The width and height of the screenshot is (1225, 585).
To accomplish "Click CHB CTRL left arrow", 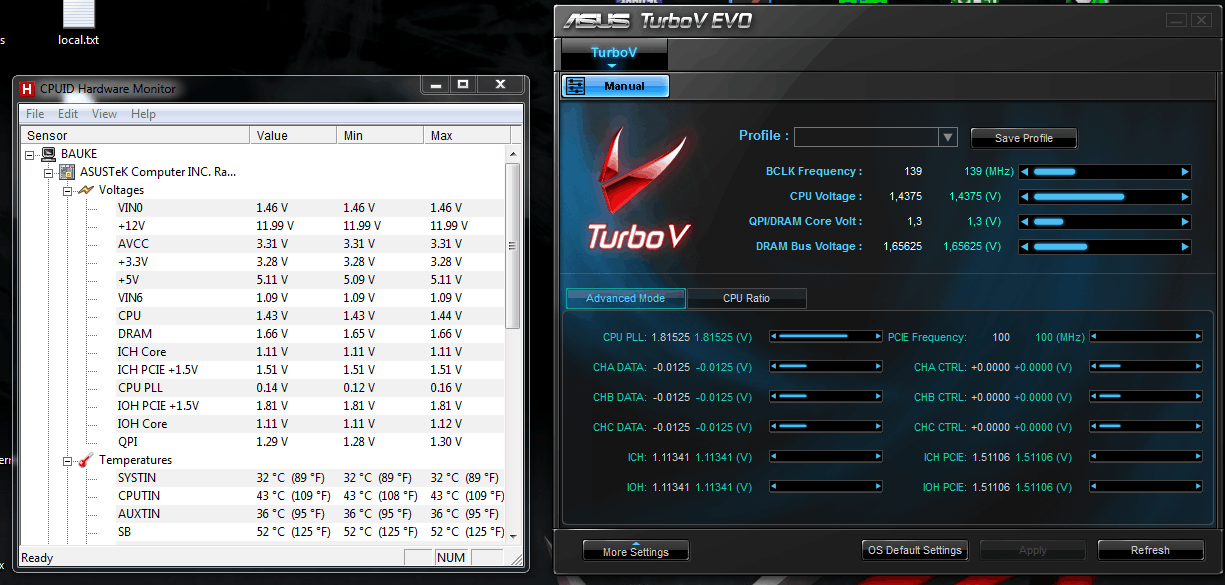I will (1094, 397).
